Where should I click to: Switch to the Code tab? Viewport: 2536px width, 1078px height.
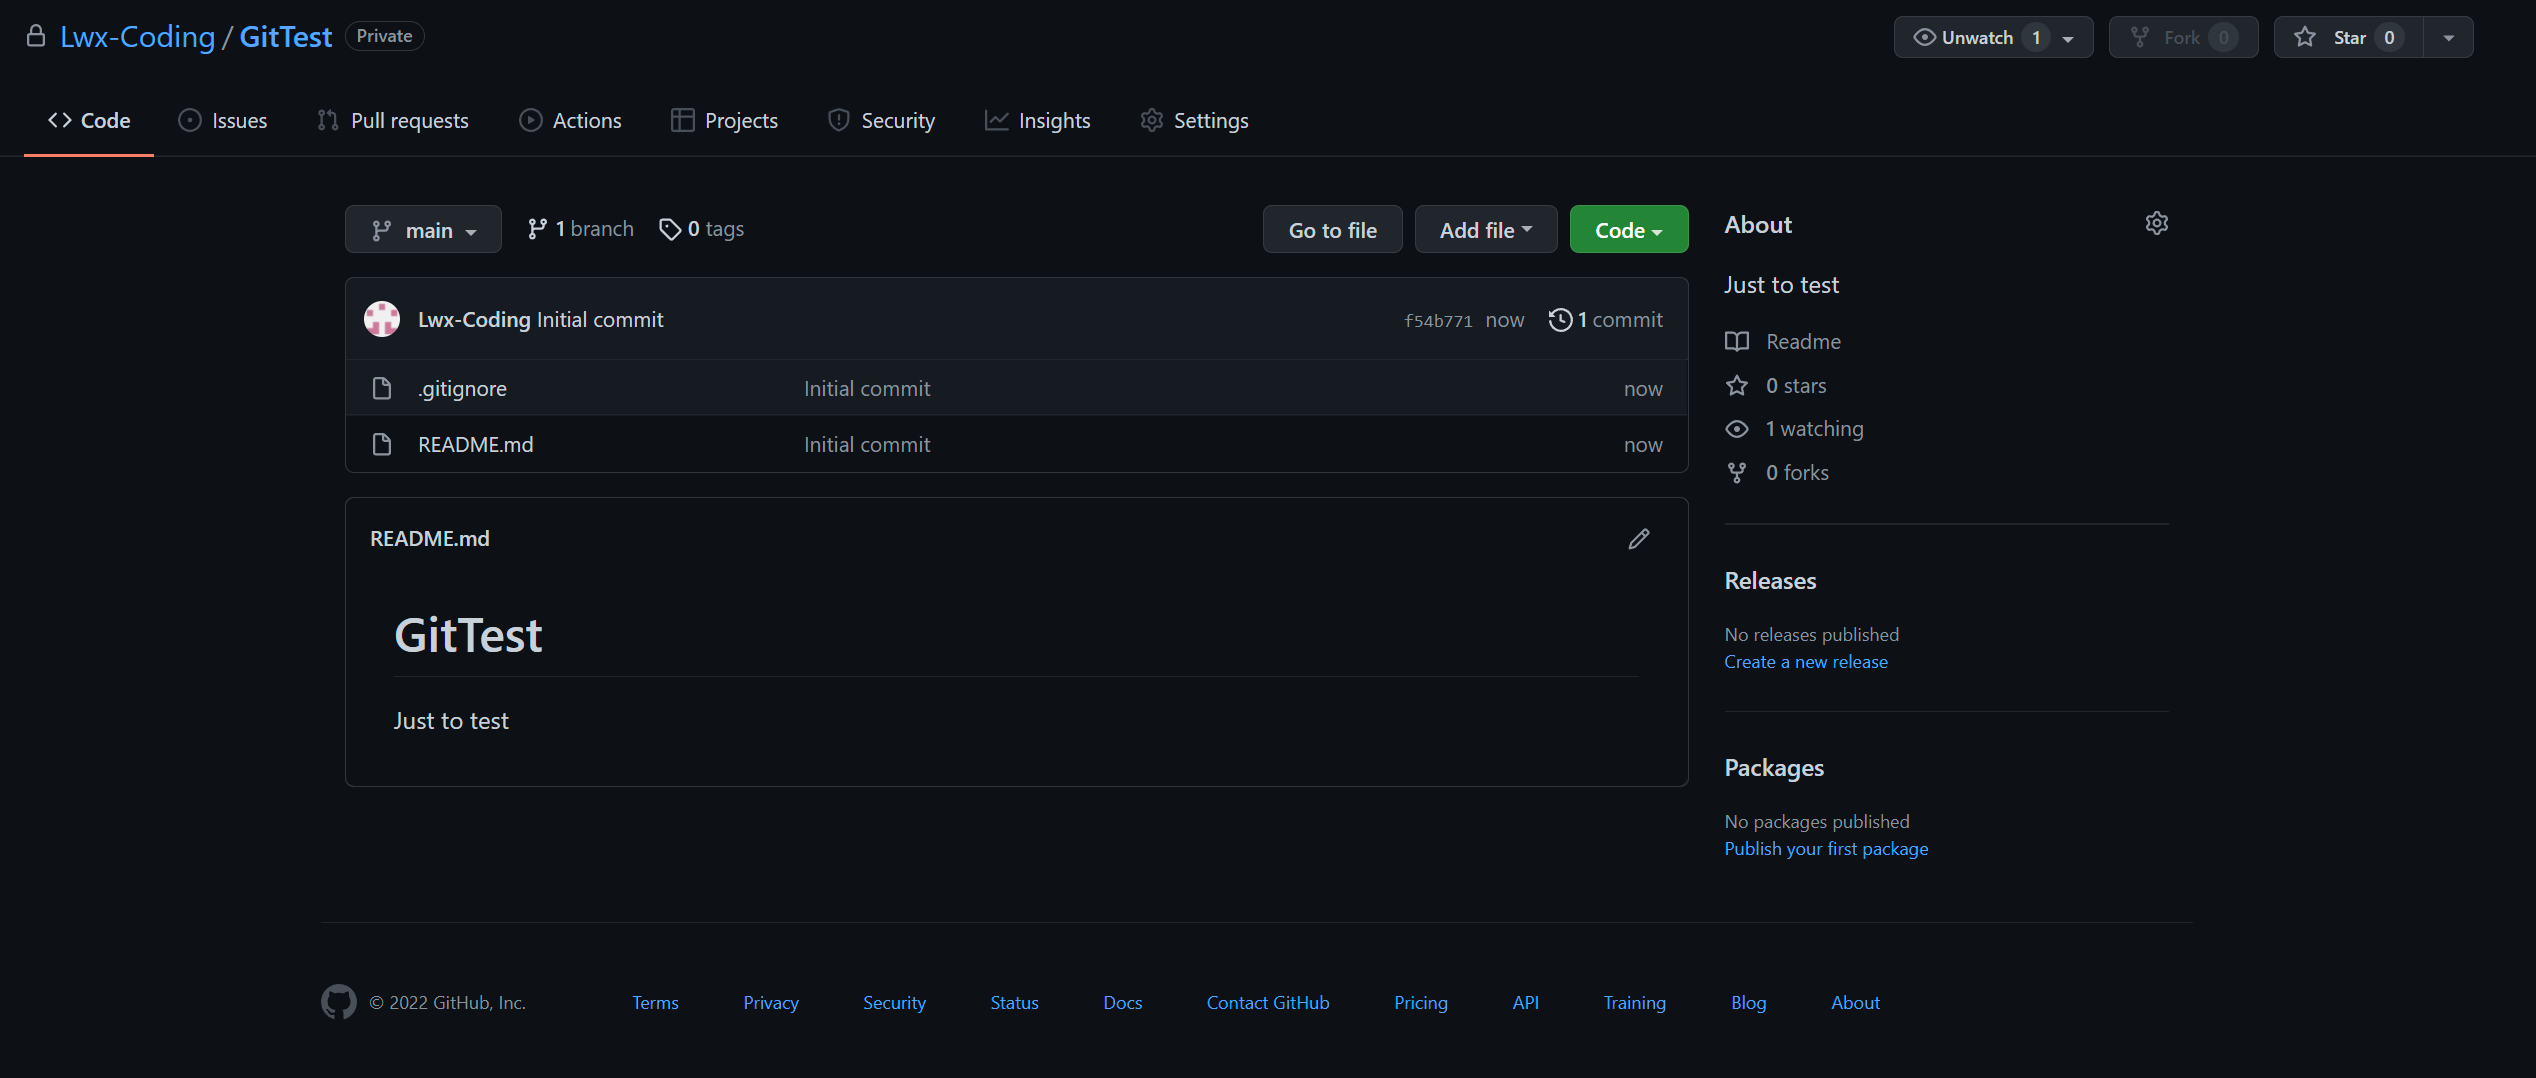pyautogui.click(x=89, y=120)
